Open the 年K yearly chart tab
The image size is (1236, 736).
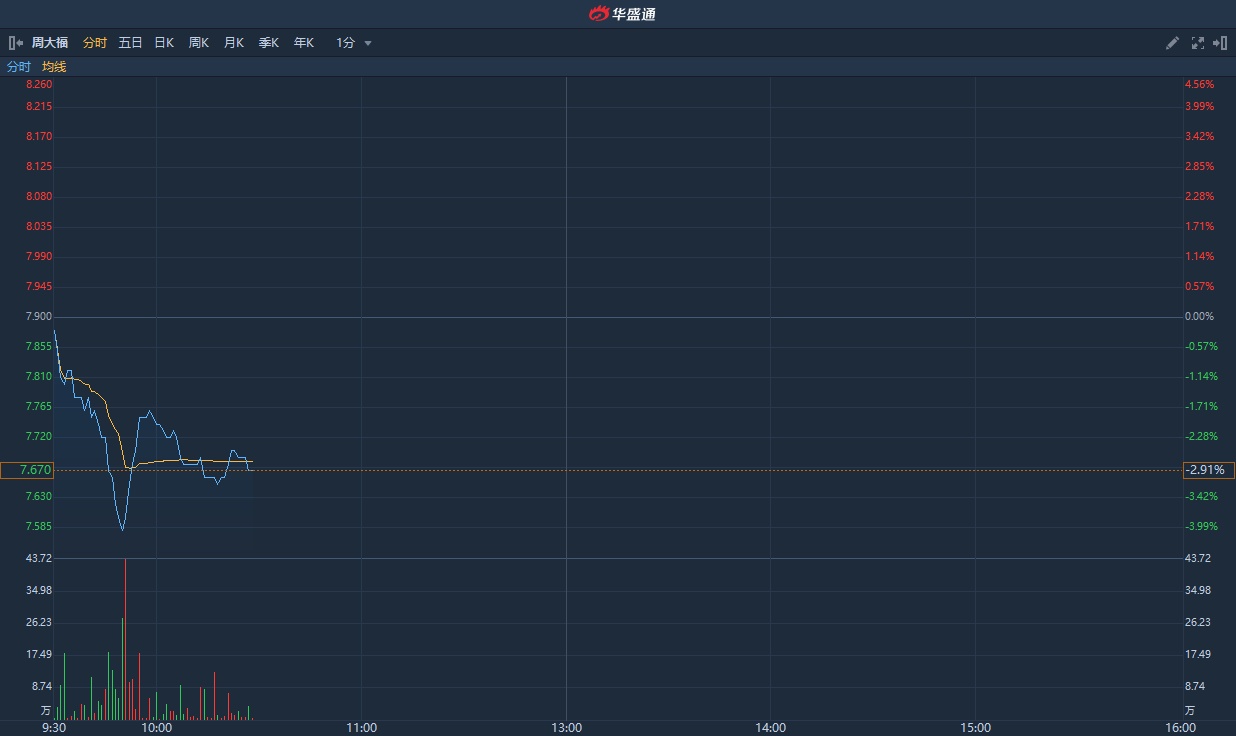click(x=304, y=43)
